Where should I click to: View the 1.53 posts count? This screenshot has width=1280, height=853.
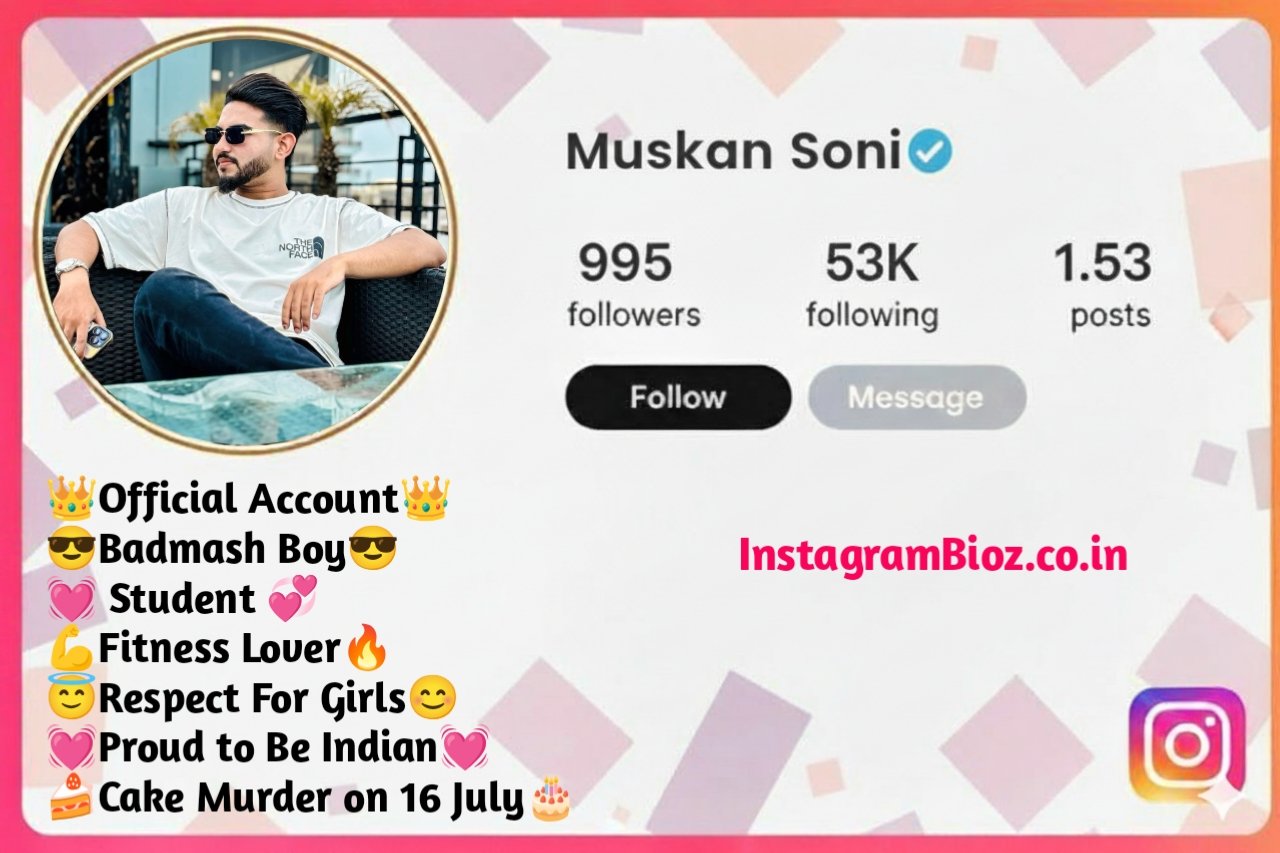click(1103, 286)
